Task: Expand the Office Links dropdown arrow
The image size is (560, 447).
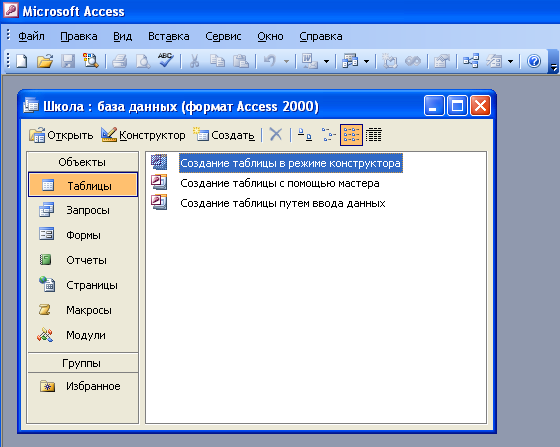Action: [x=326, y=61]
